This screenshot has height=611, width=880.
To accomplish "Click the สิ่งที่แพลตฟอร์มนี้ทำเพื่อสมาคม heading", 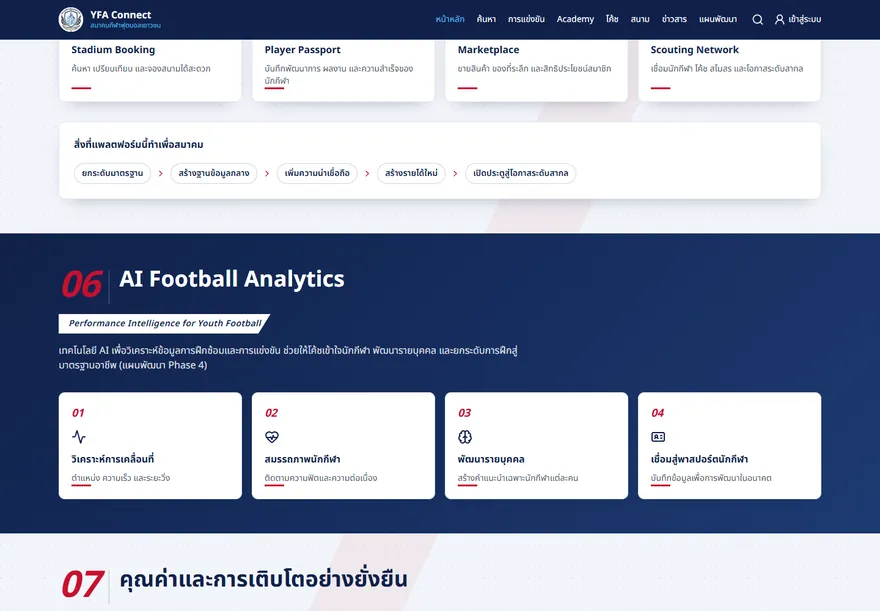I will [138, 144].
